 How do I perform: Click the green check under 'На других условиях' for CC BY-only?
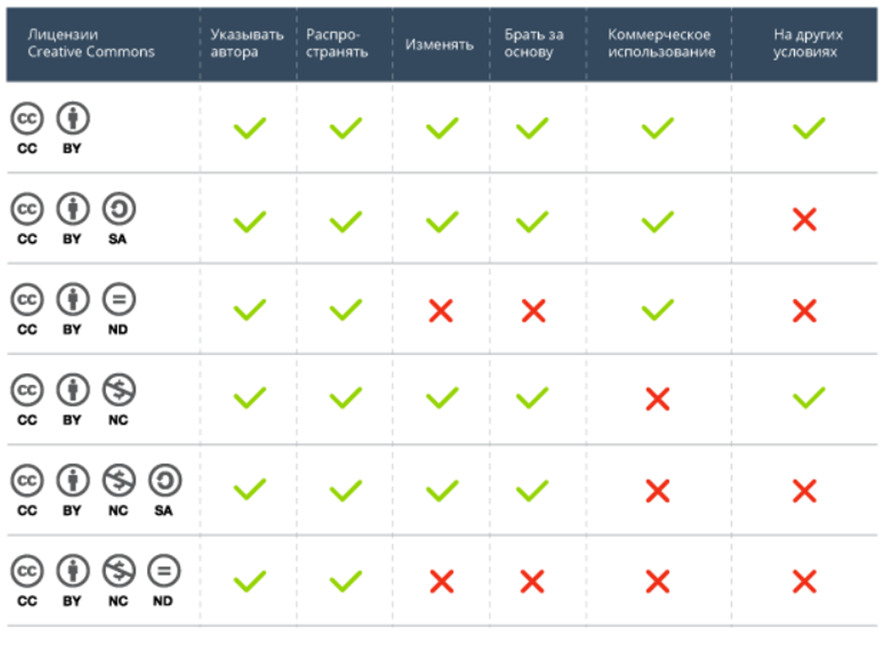[x=808, y=128]
